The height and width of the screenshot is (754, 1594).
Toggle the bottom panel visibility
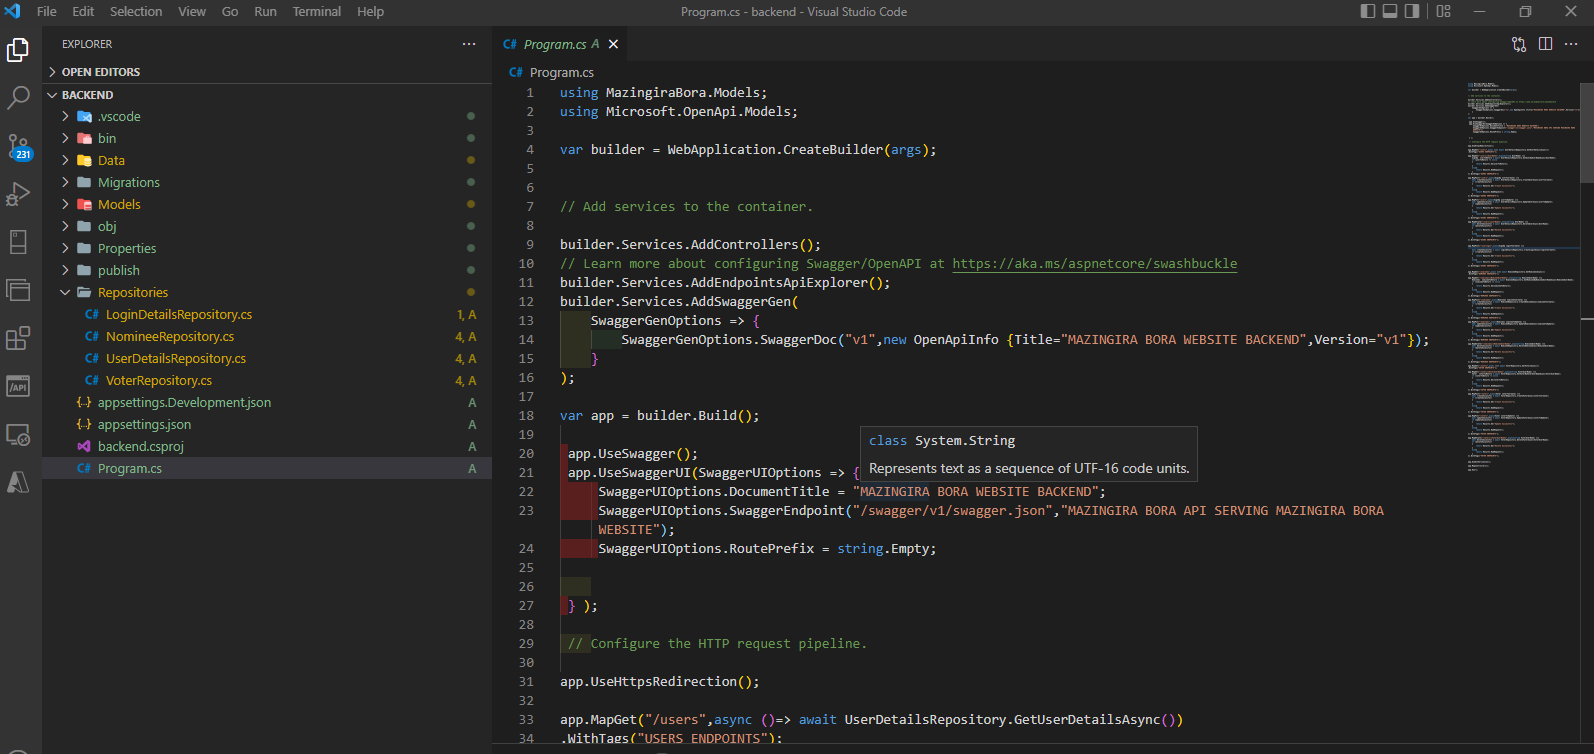[x=1390, y=12]
